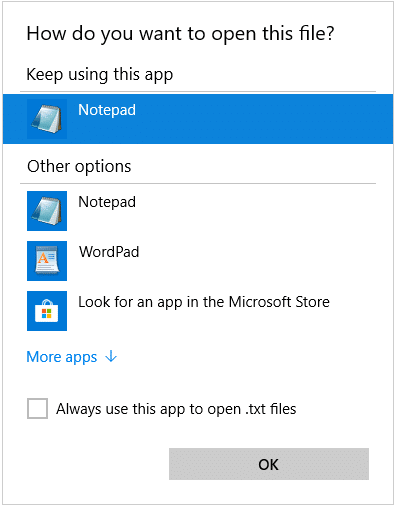Viewport: 396px width, 507px height.
Task: Select the highlighted Notepad label
Action: click(107, 110)
